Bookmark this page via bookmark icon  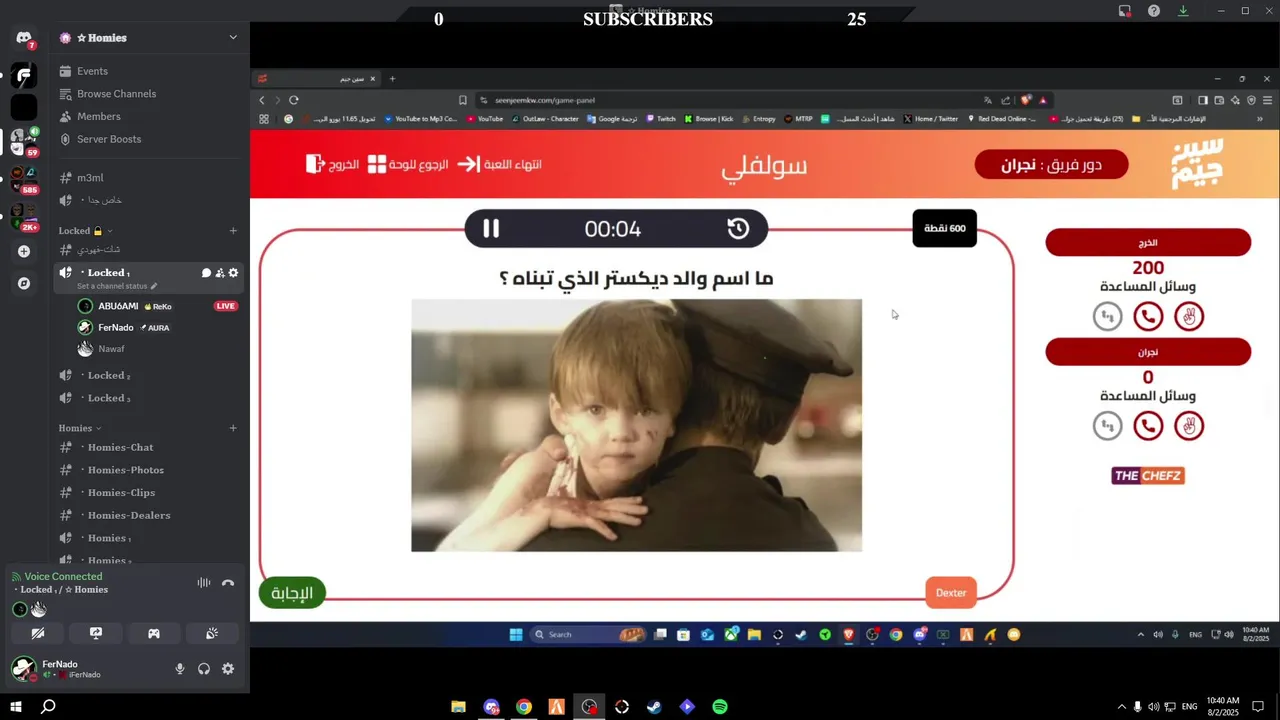(463, 100)
